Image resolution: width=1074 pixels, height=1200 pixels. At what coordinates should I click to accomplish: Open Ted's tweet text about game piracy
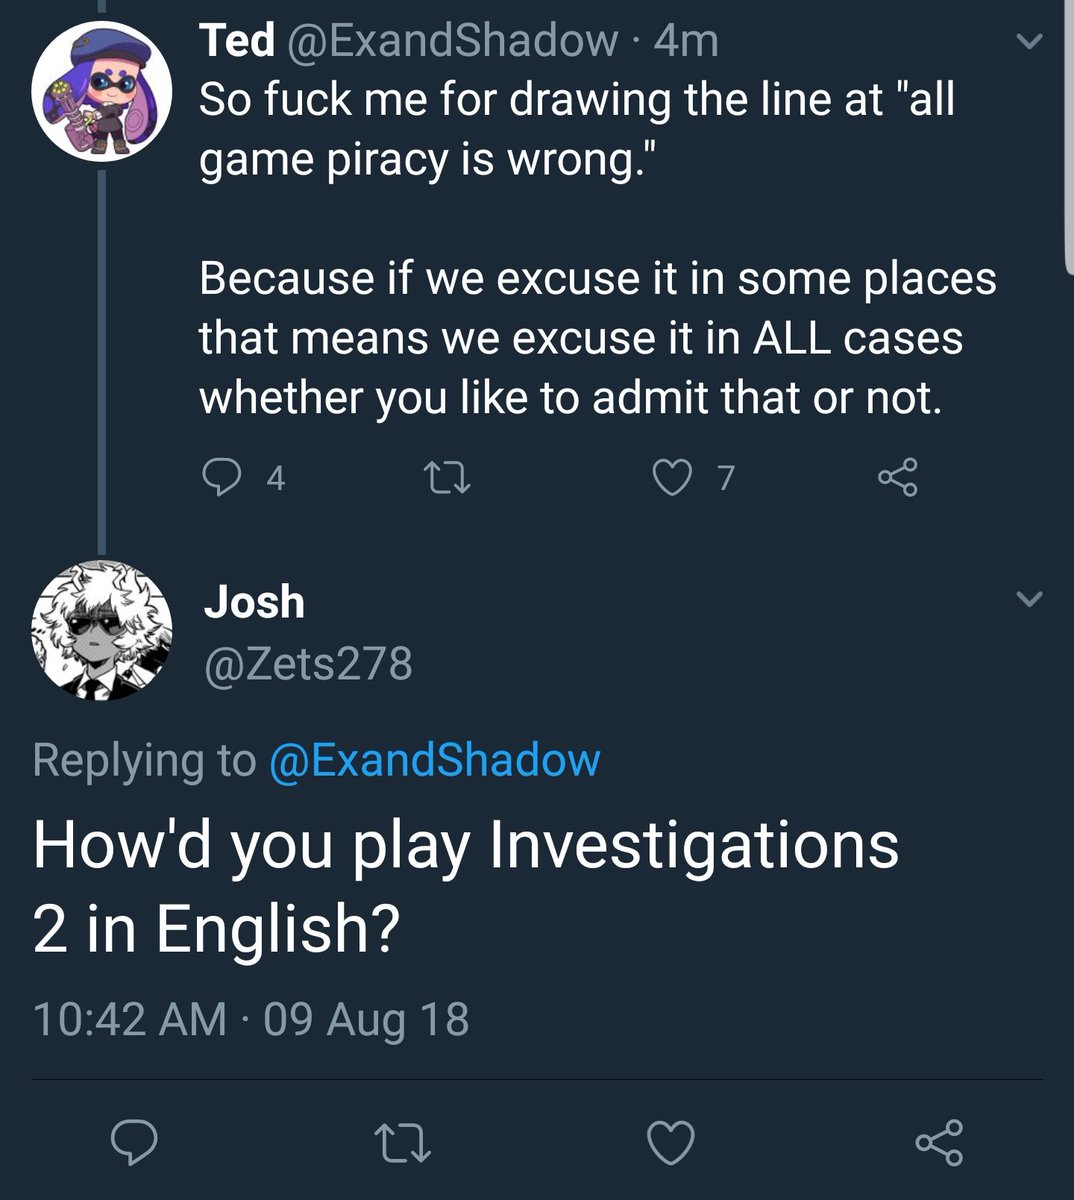click(598, 248)
